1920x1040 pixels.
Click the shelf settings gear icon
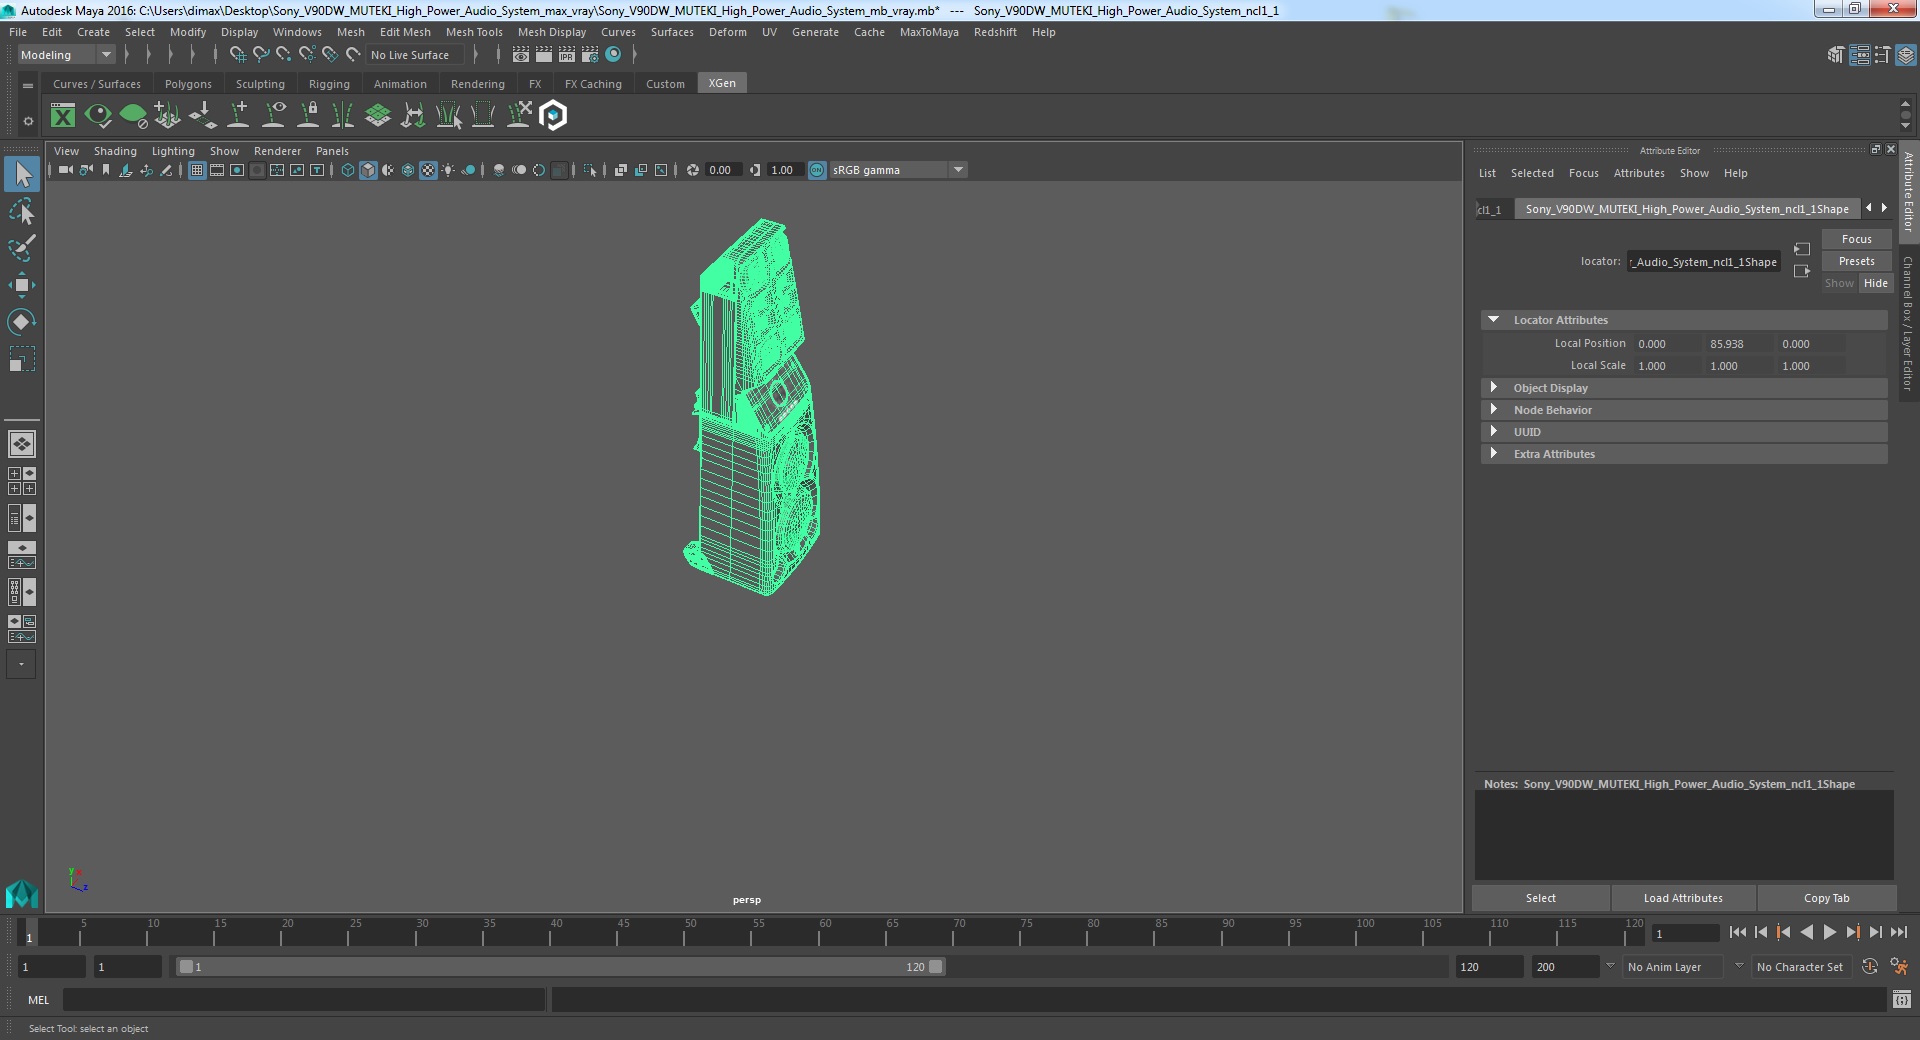click(28, 121)
